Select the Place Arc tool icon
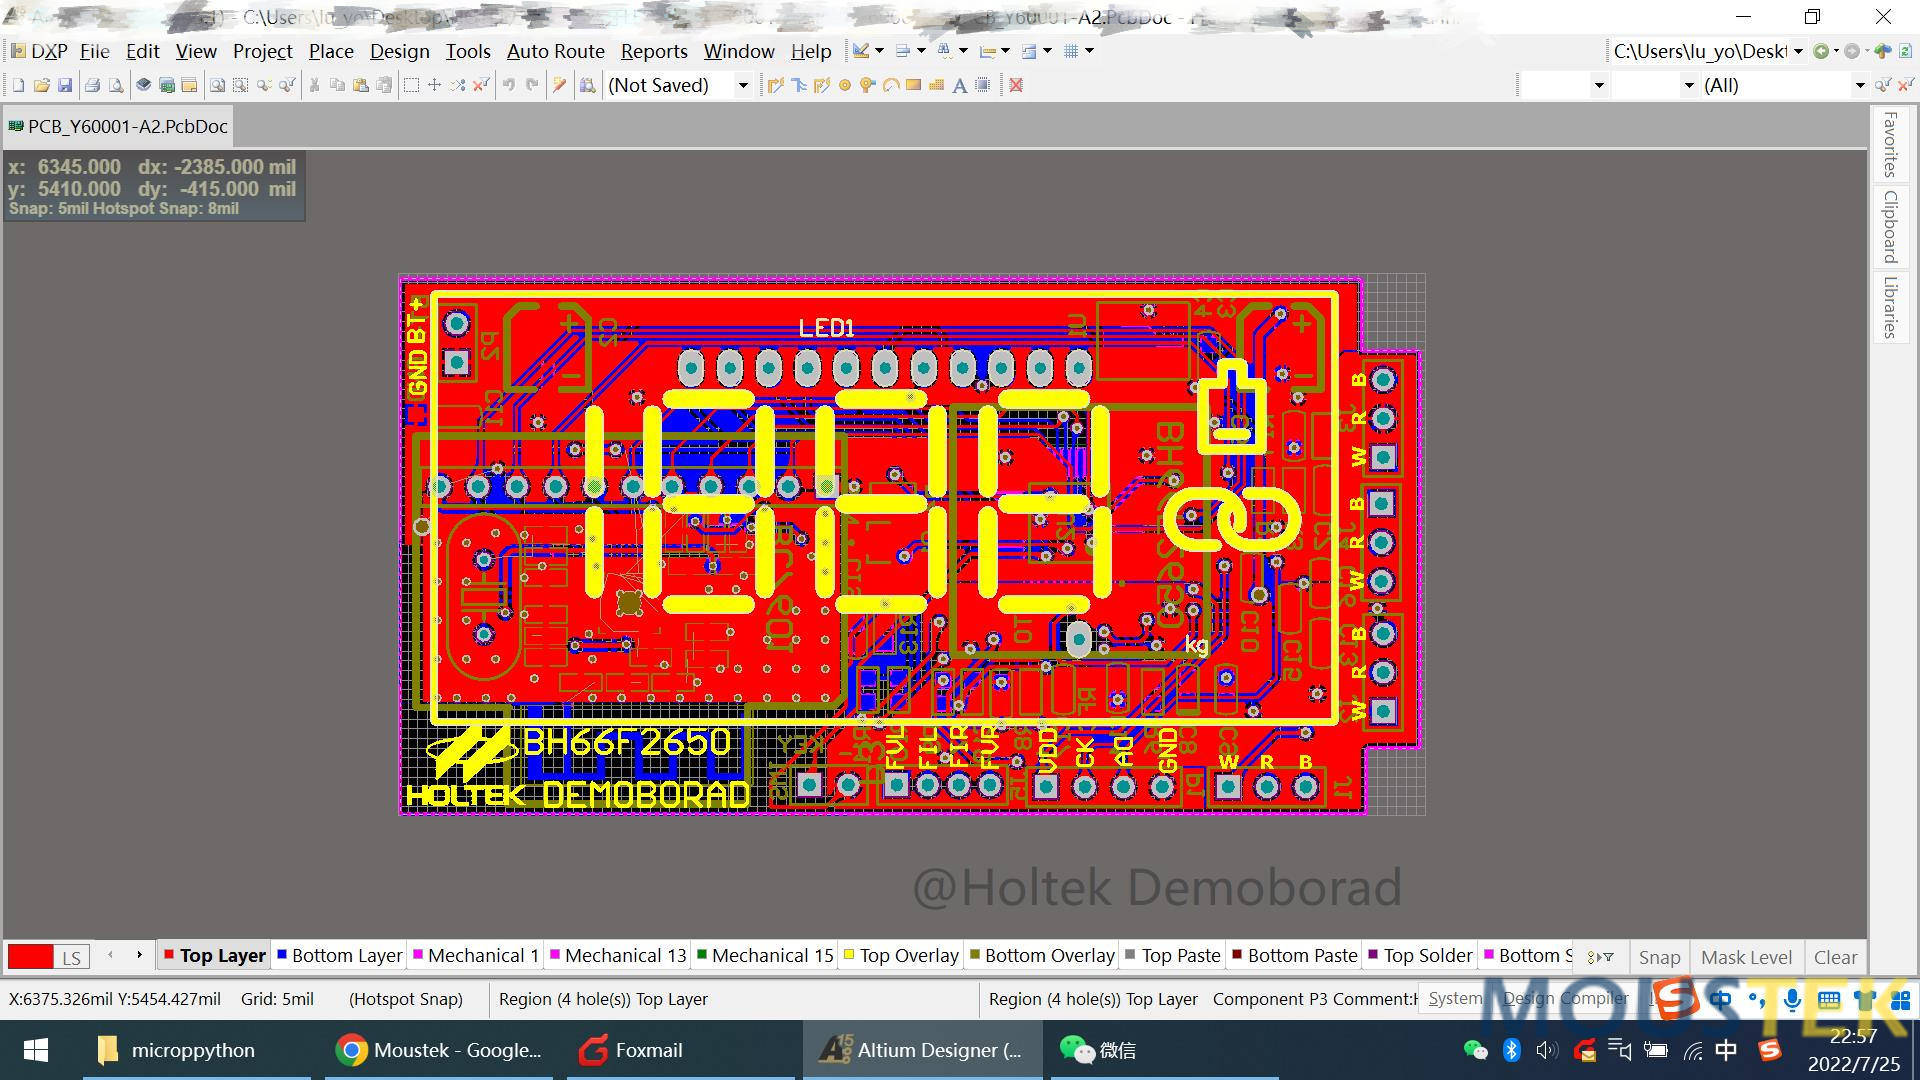The width and height of the screenshot is (1920, 1080). [x=890, y=85]
